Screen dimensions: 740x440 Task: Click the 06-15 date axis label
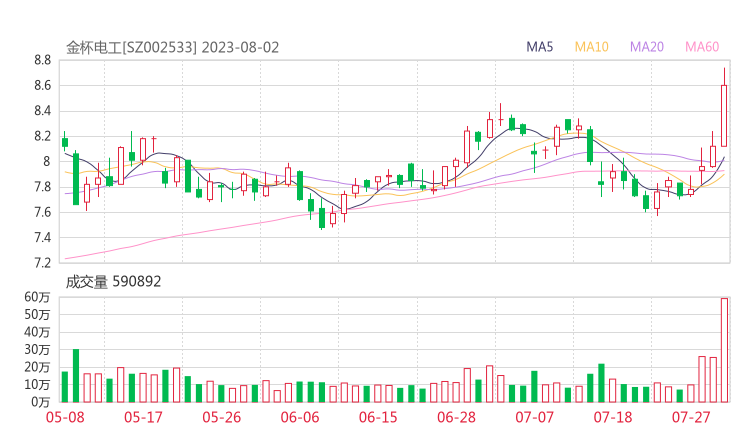coord(378,417)
